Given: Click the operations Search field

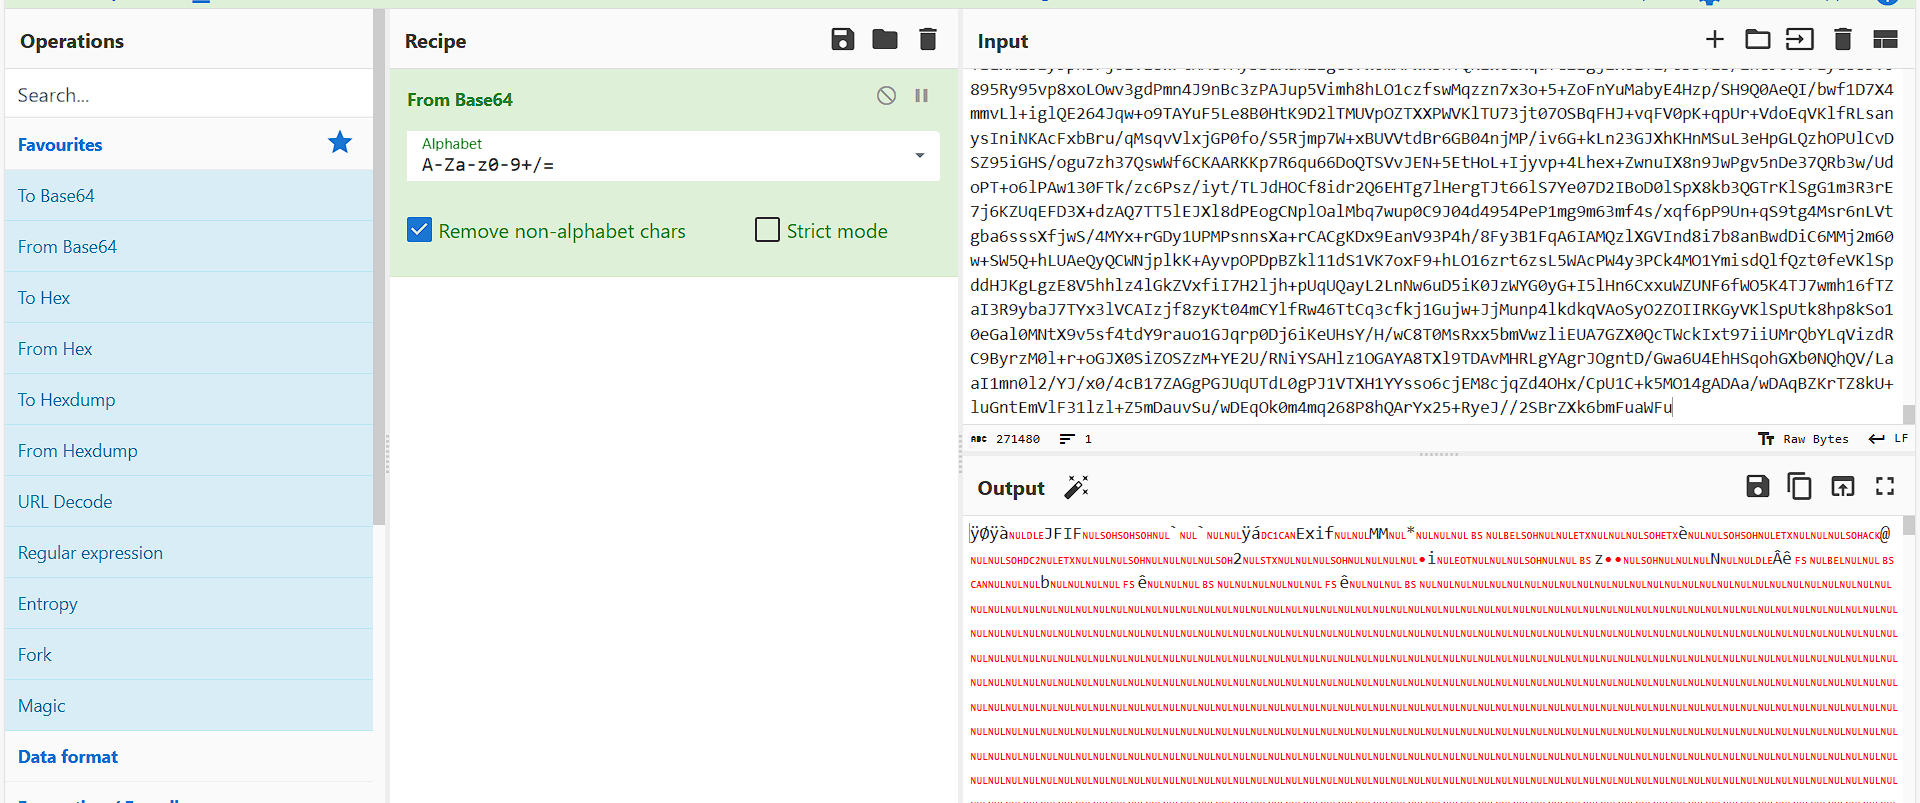Looking at the screenshot, I should click(190, 95).
